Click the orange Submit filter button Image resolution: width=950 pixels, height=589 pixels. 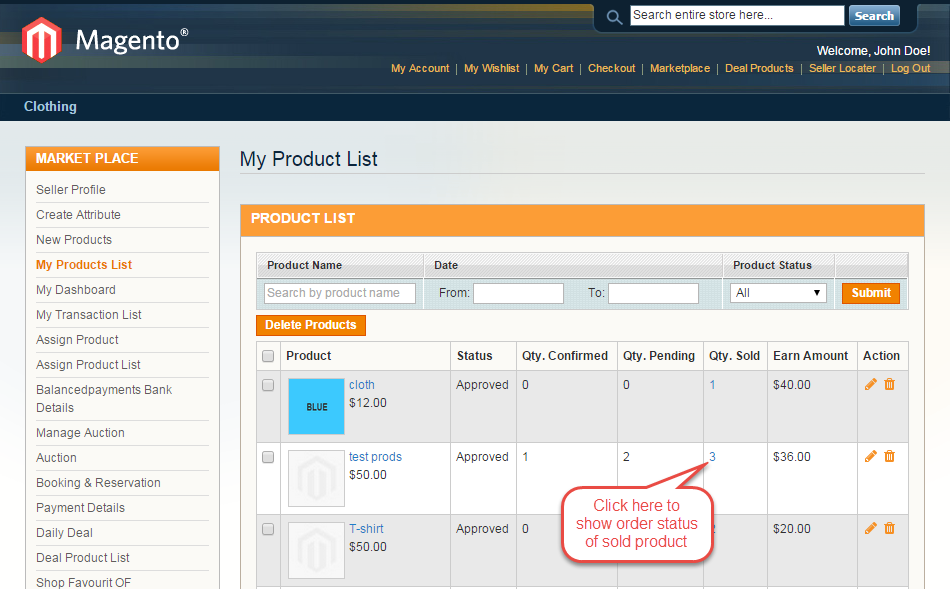[870, 293]
